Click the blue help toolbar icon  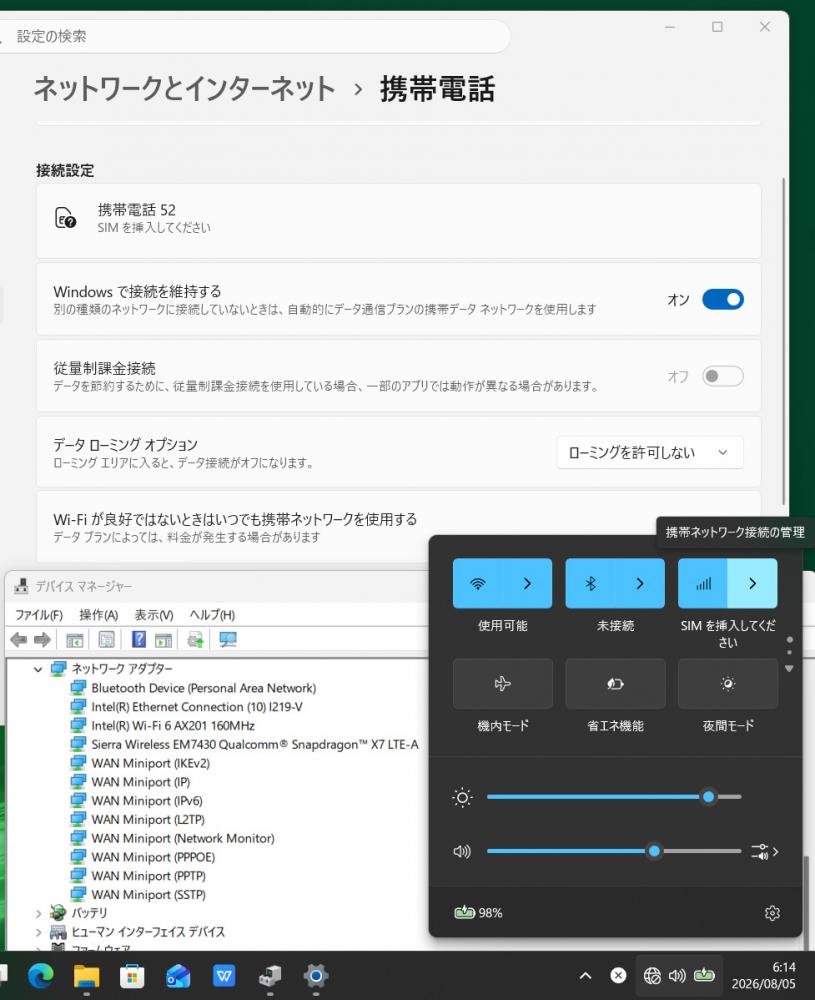pos(138,639)
